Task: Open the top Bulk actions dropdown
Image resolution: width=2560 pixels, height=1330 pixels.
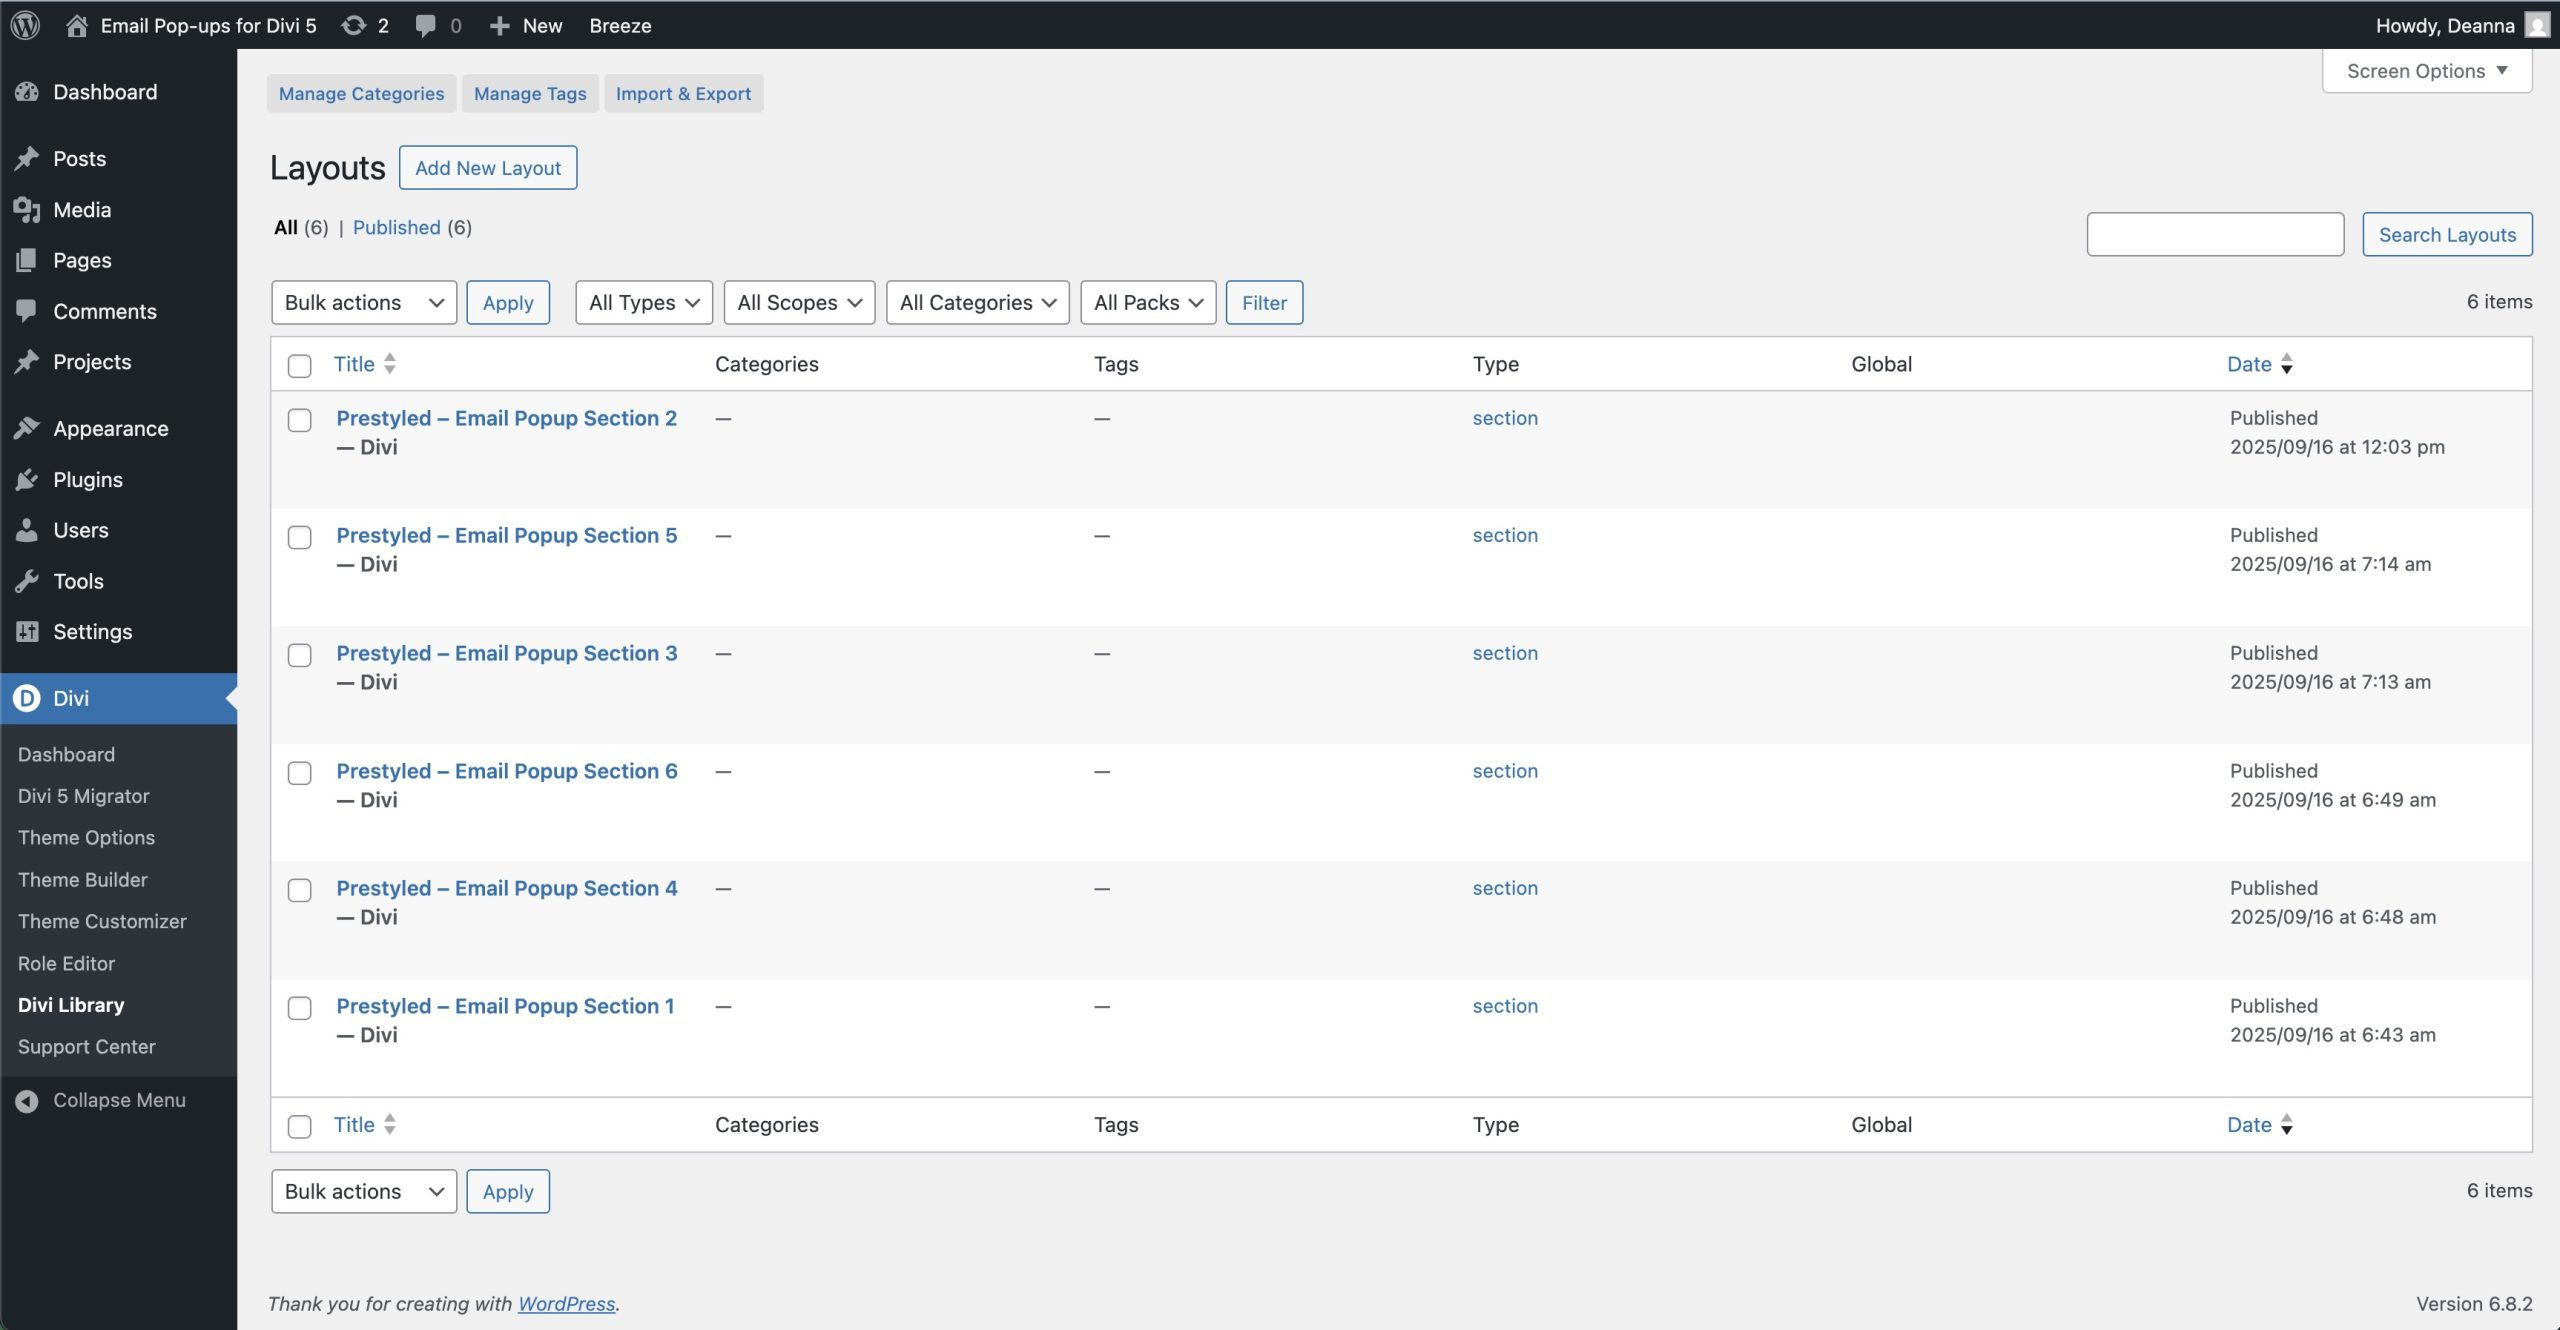Action: 363,303
